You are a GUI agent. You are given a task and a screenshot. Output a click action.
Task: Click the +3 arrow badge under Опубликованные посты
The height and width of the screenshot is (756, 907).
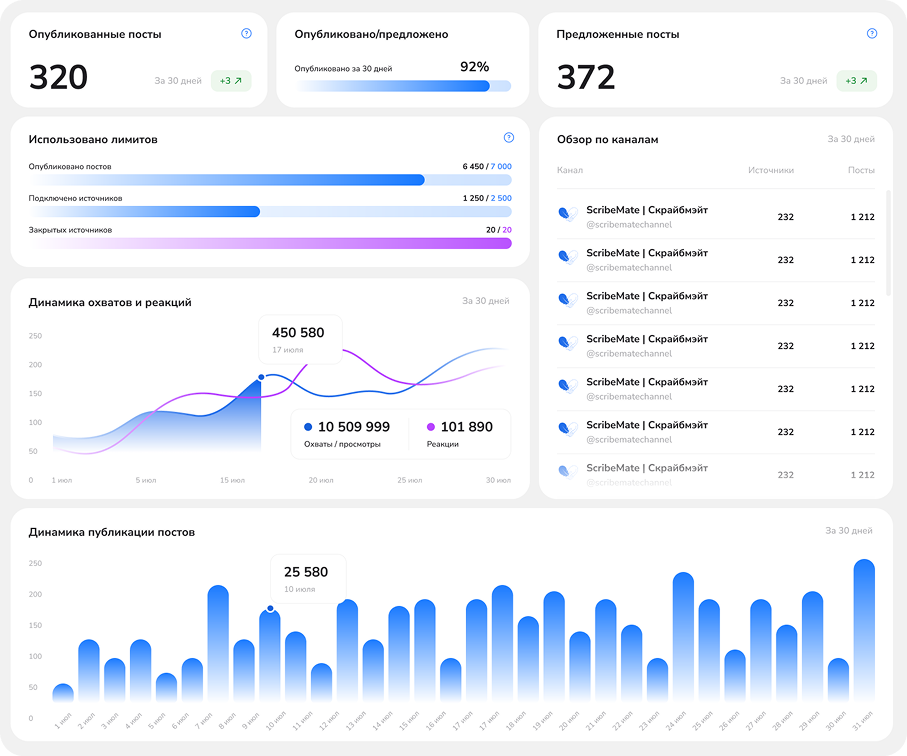pos(231,81)
